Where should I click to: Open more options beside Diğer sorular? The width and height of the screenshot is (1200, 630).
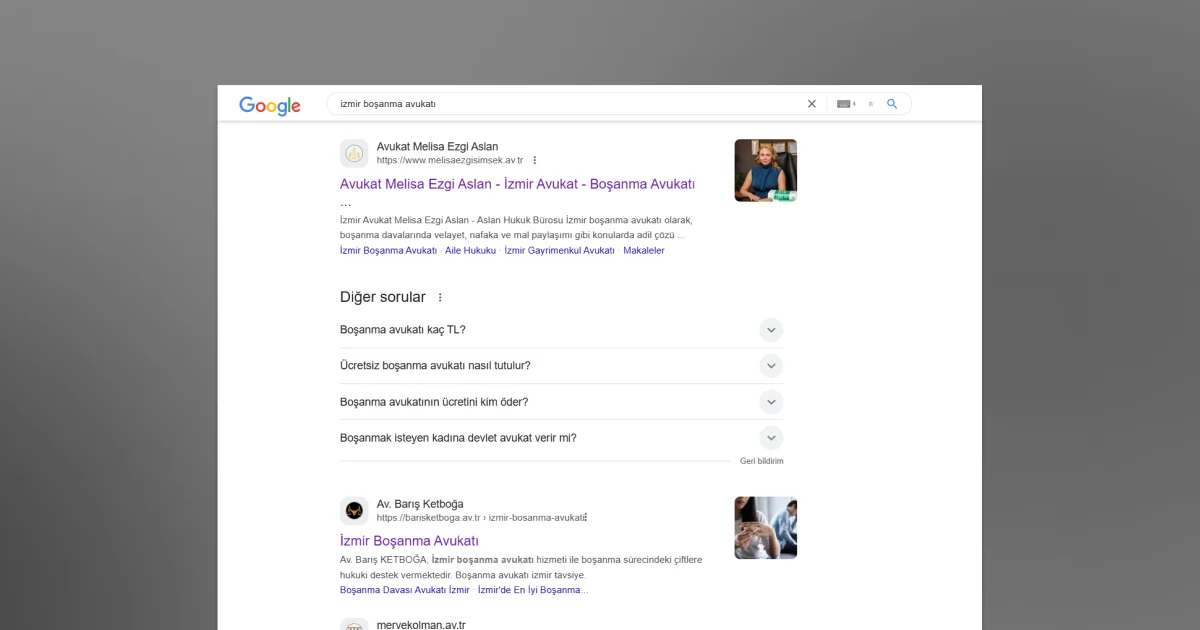click(x=440, y=297)
